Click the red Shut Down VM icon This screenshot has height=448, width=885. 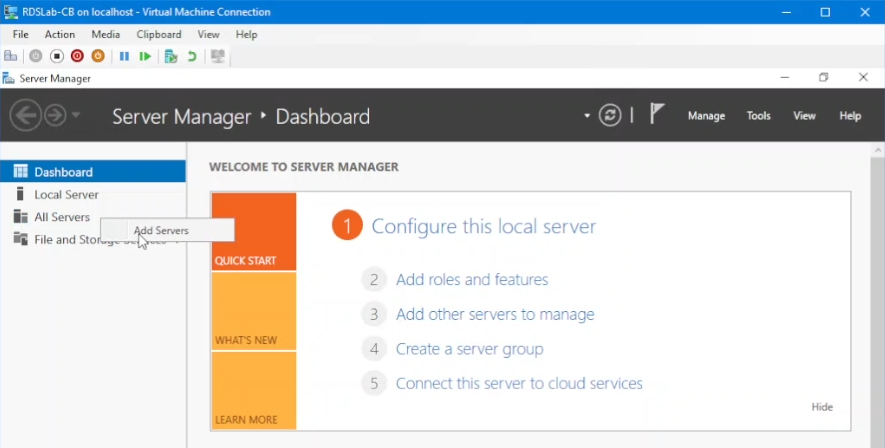[x=77, y=57]
